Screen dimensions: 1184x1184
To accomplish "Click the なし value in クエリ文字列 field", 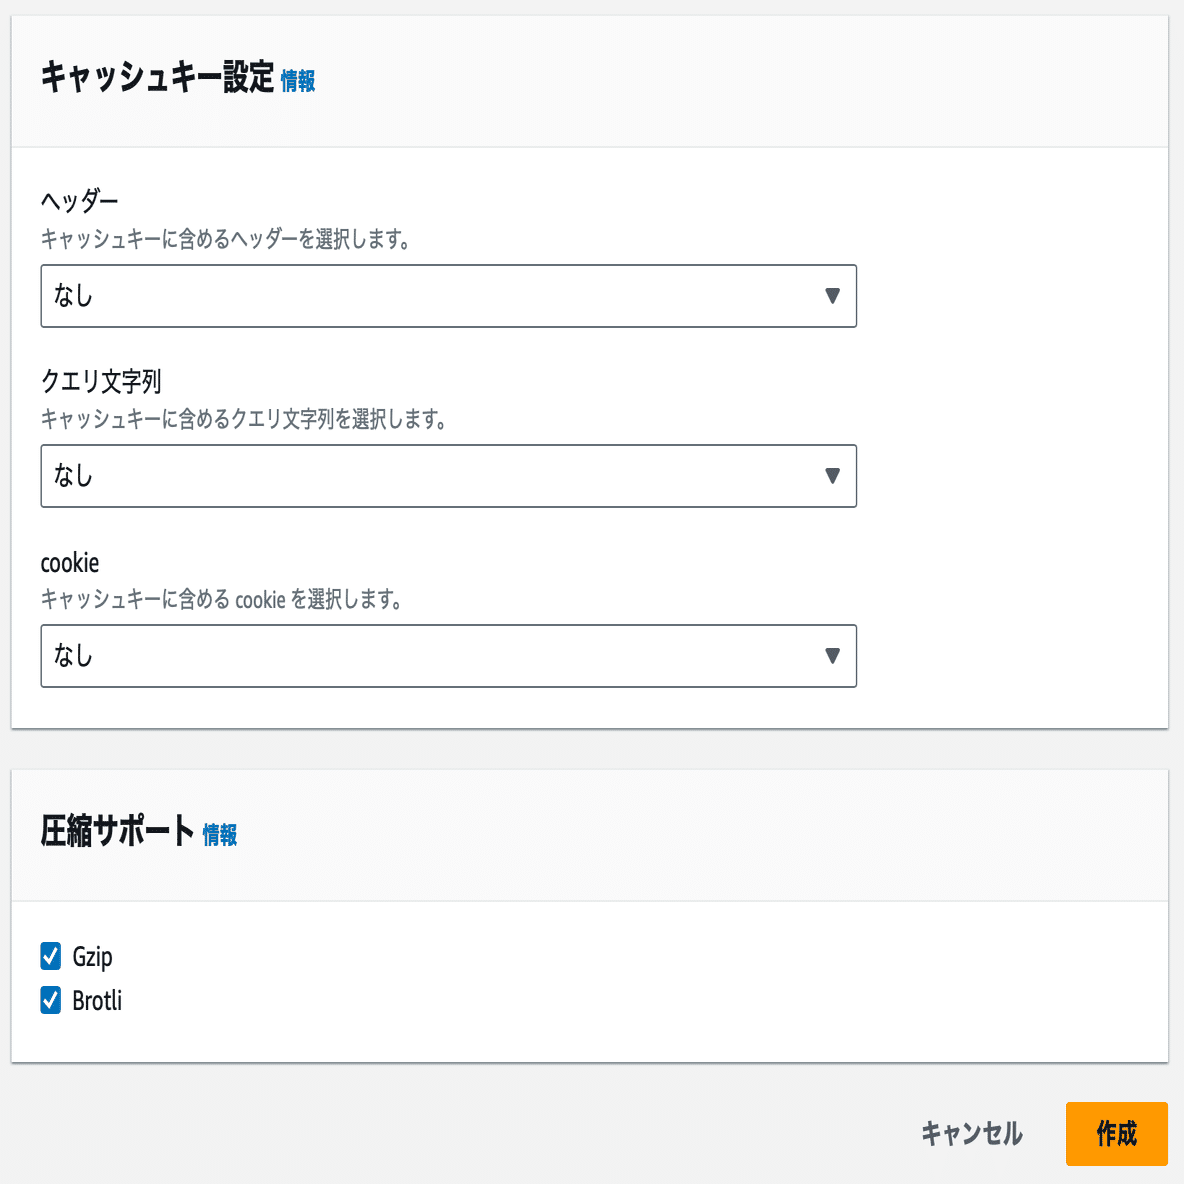I will tap(75, 476).
